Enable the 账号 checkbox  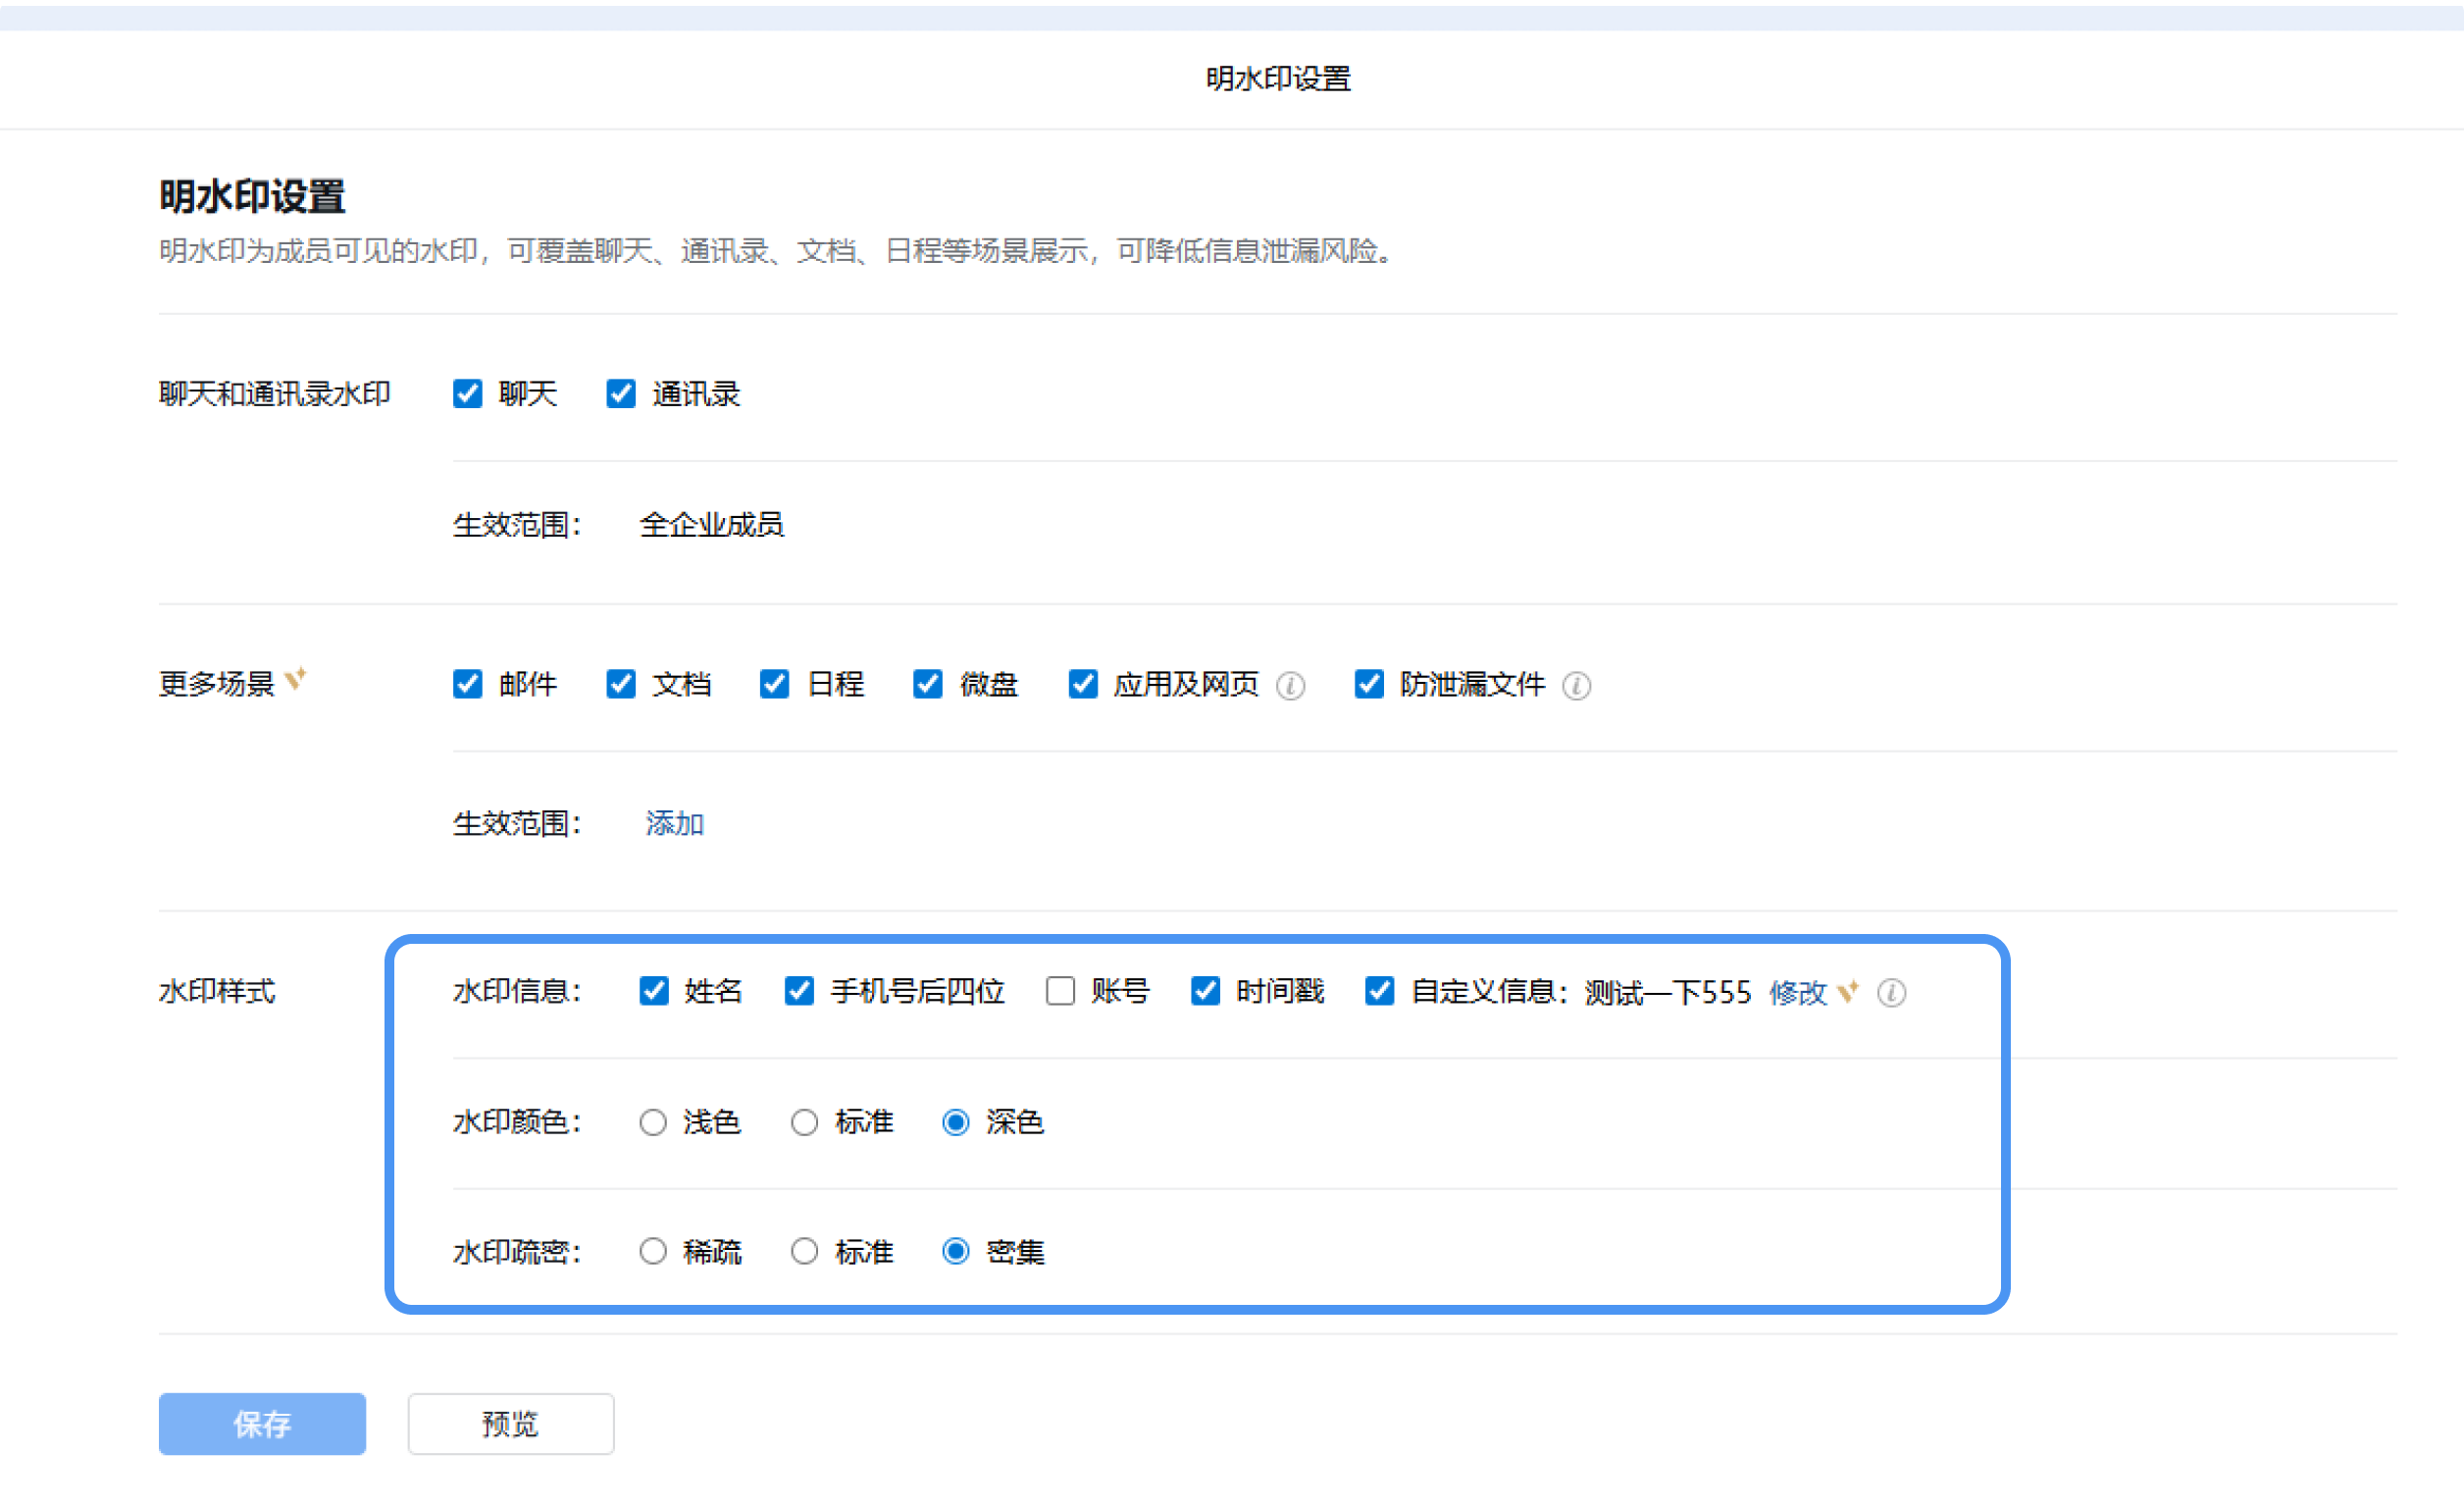click(x=1060, y=991)
